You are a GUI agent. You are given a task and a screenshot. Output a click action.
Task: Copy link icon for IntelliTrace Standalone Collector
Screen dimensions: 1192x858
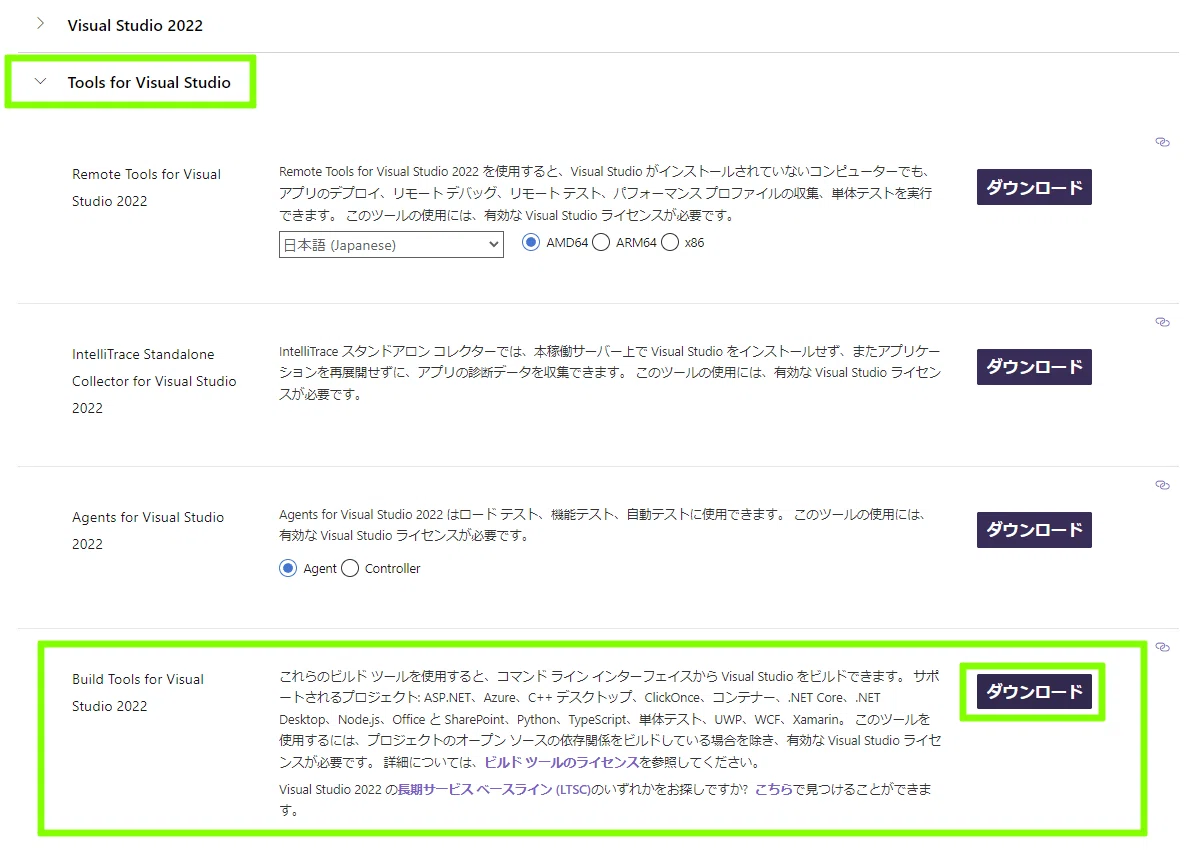click(1162, 322)
